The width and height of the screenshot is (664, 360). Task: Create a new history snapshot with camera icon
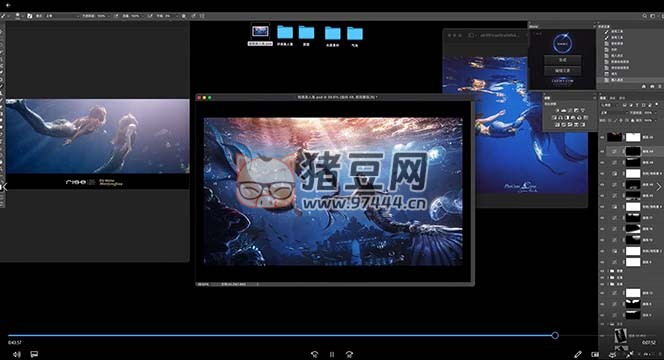652,86
